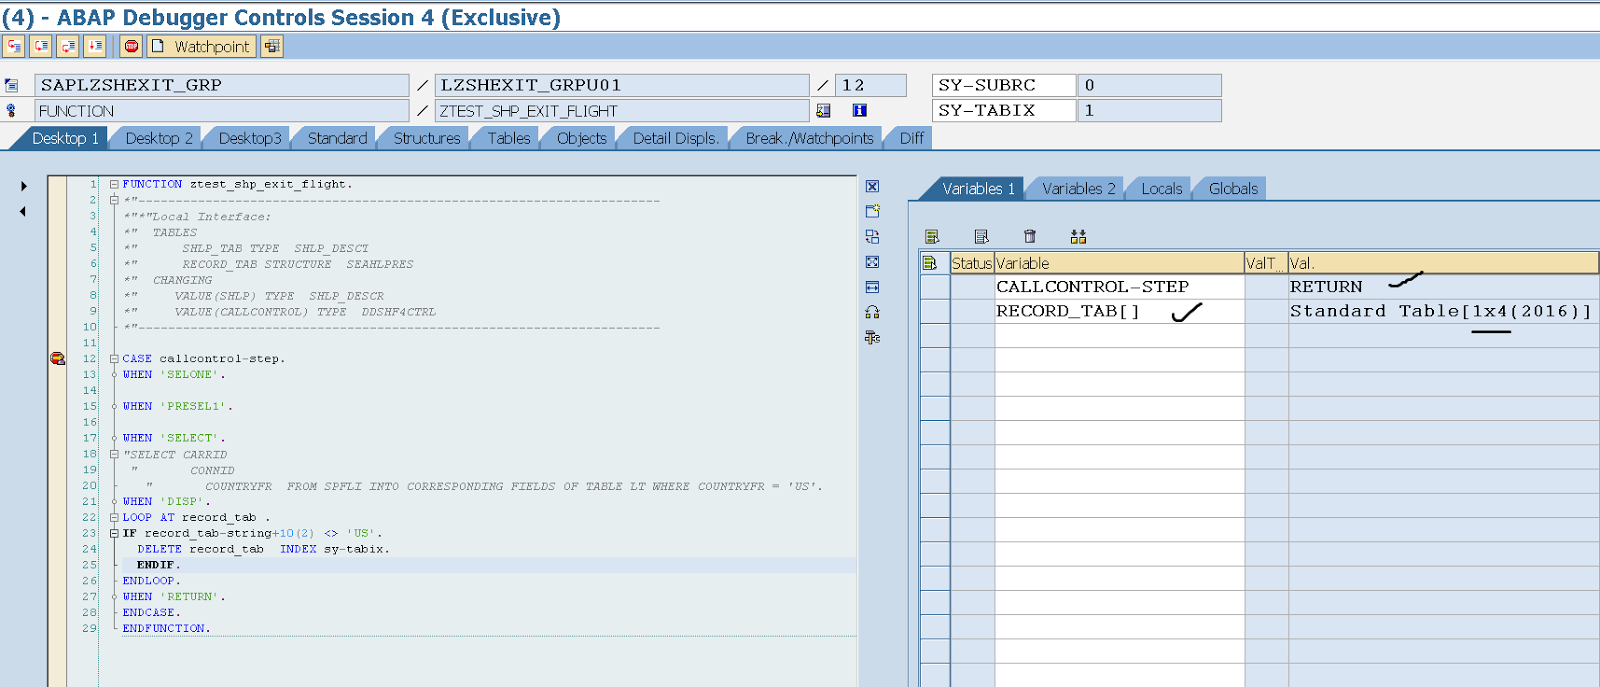Click the Close Tool icon beside the source editor
This screenshot has width=1600, height=687.
pos(872,186)
